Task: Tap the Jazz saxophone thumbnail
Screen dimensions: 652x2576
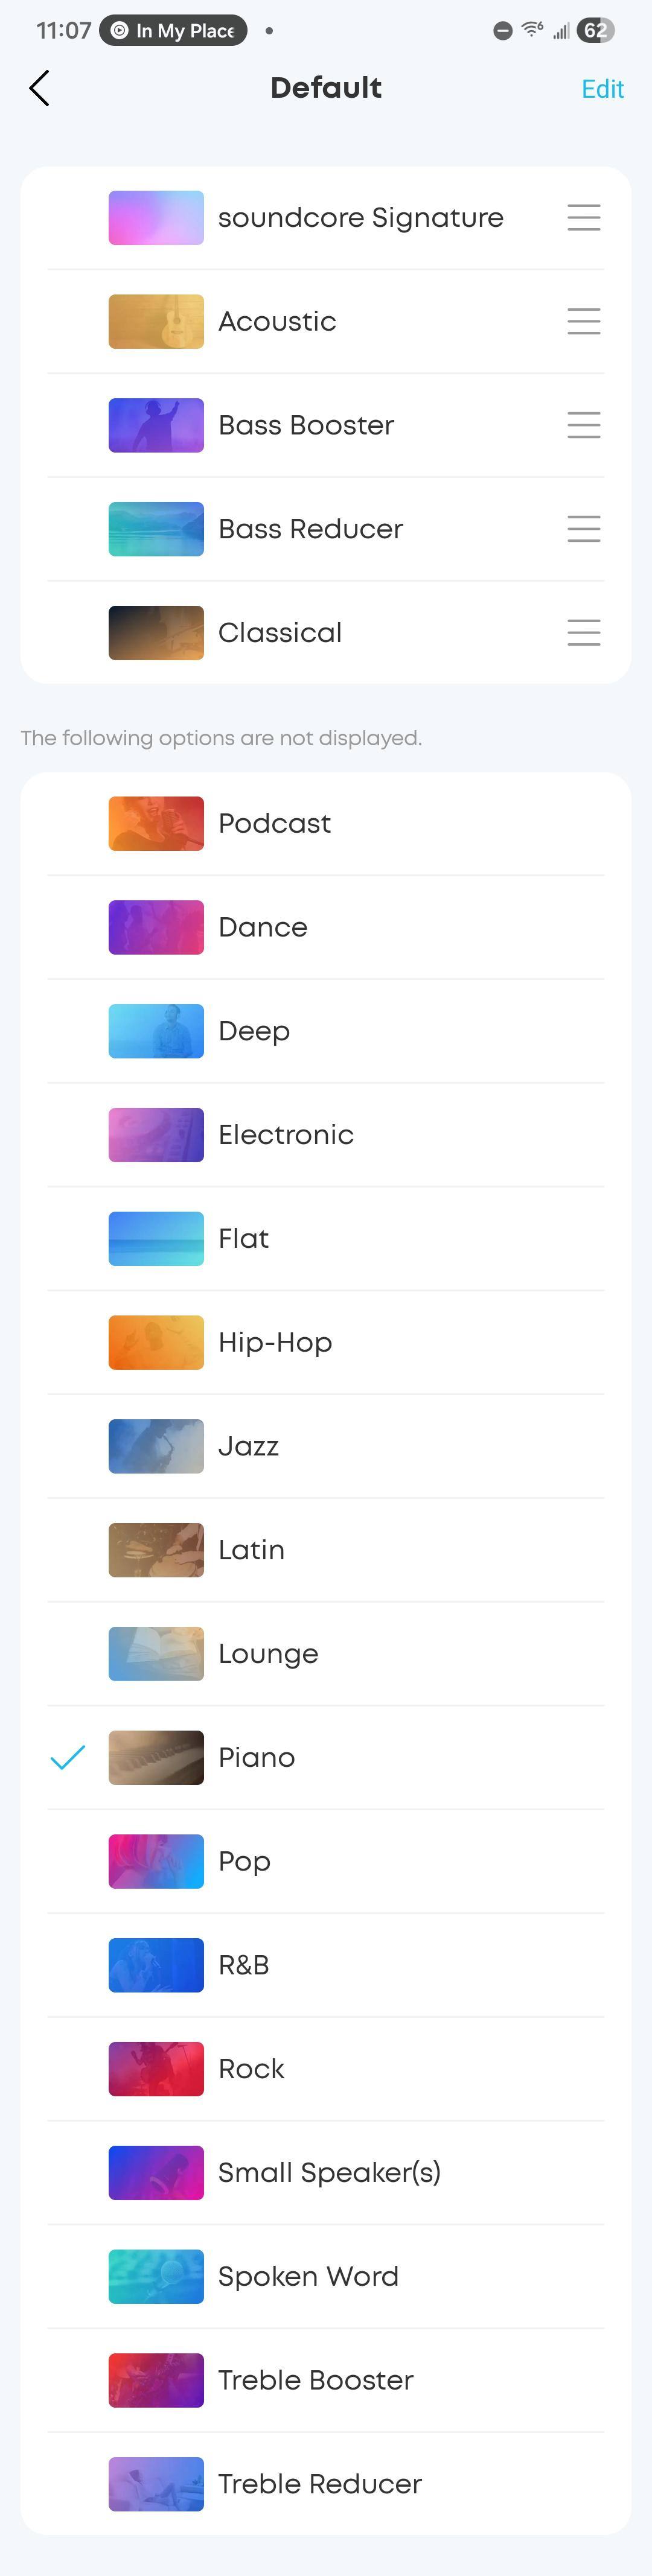Action: tap(156, 1446)
